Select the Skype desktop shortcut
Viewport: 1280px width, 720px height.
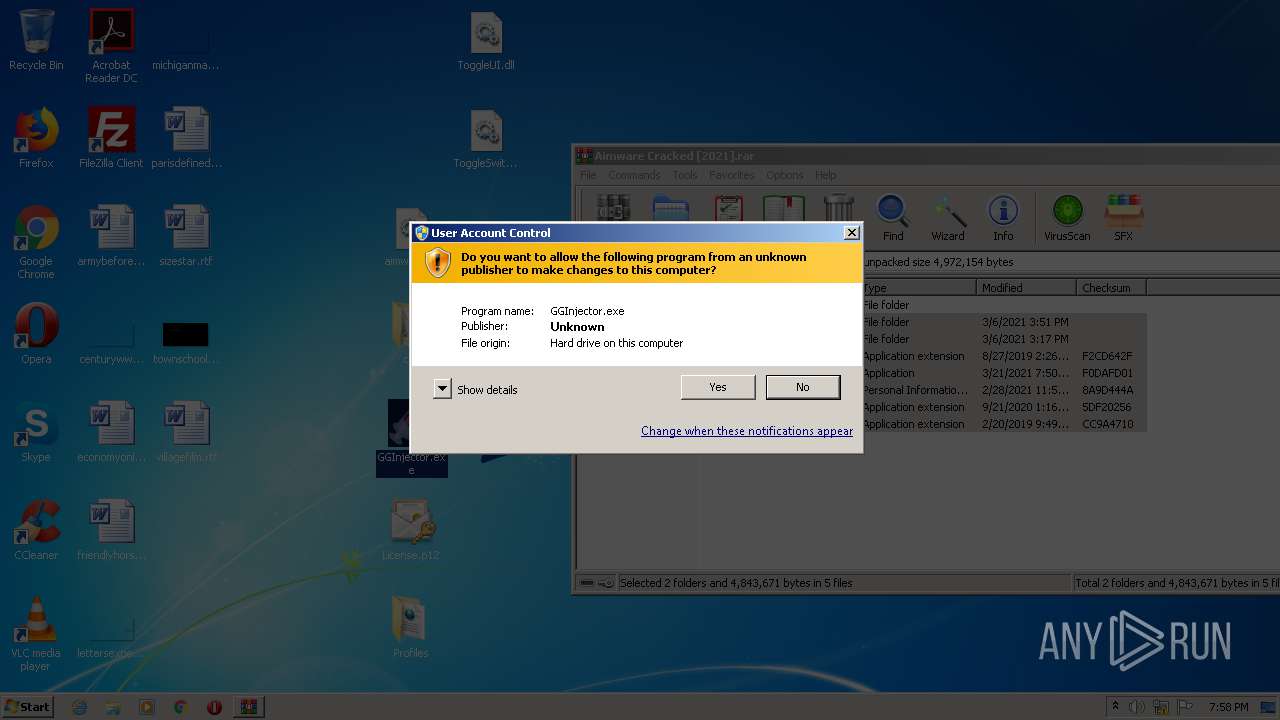[36, 432]
